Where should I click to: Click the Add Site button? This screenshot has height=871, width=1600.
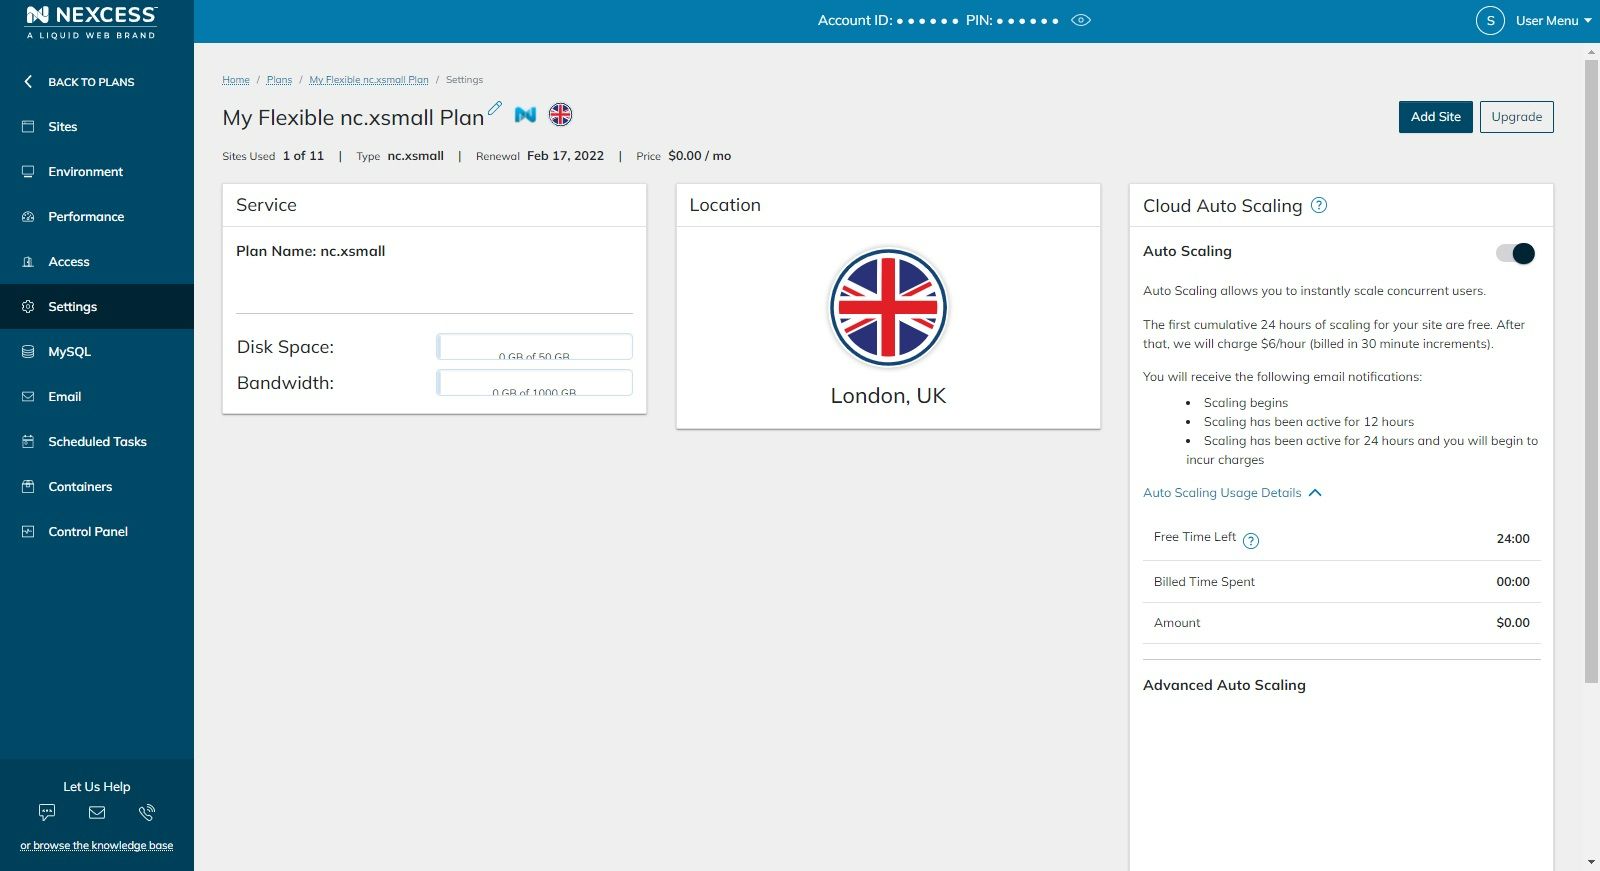coord(1435,117)
